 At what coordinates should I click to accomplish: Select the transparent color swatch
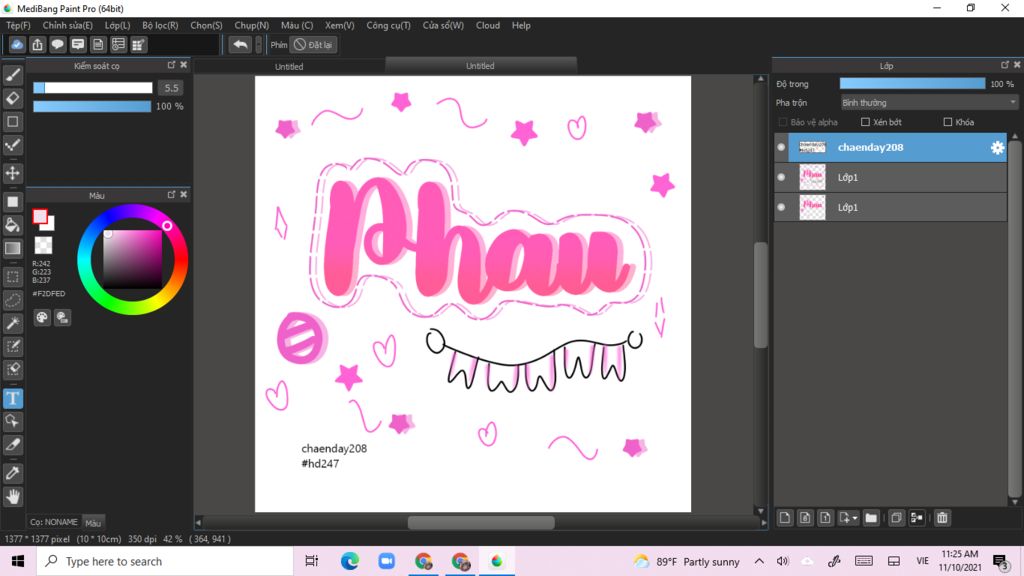(43, 245)
